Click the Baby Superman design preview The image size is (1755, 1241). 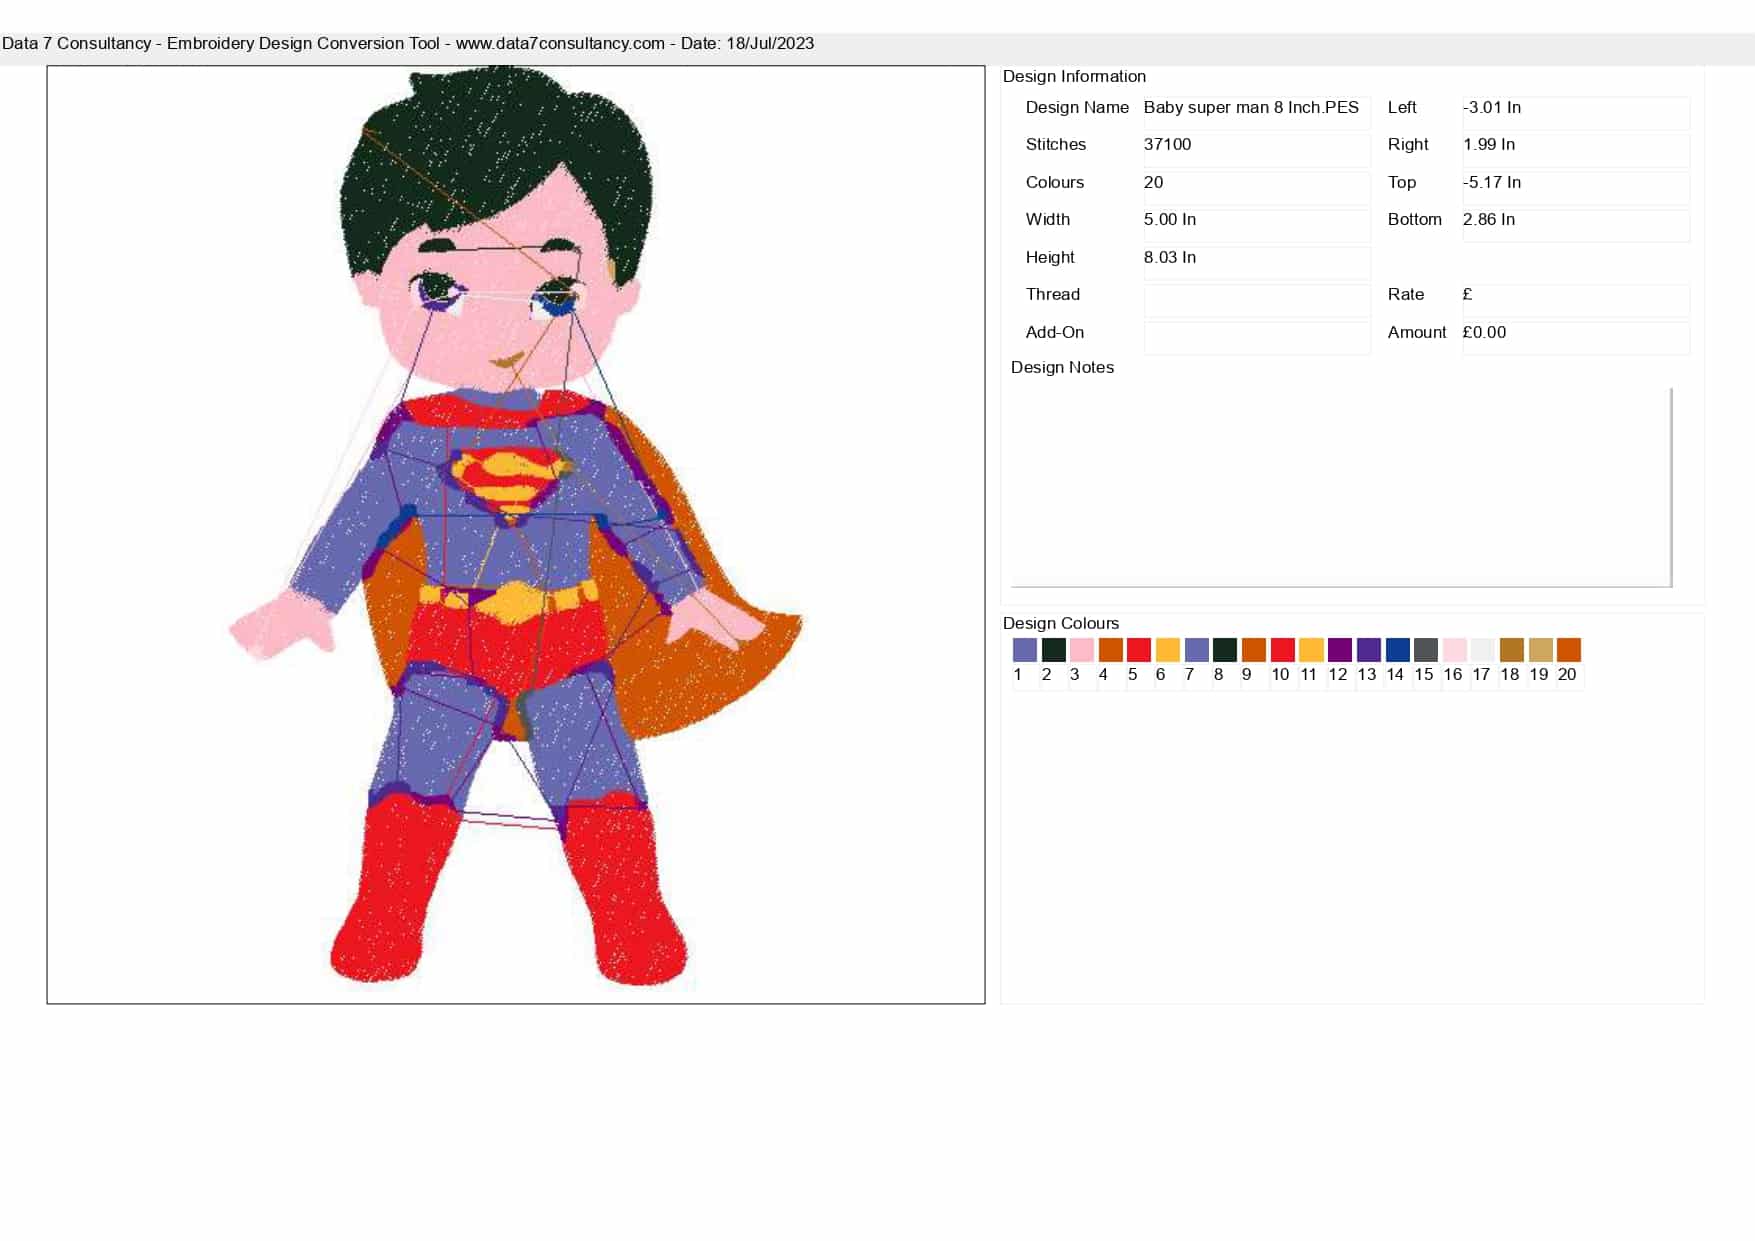(x=516, y=535)
